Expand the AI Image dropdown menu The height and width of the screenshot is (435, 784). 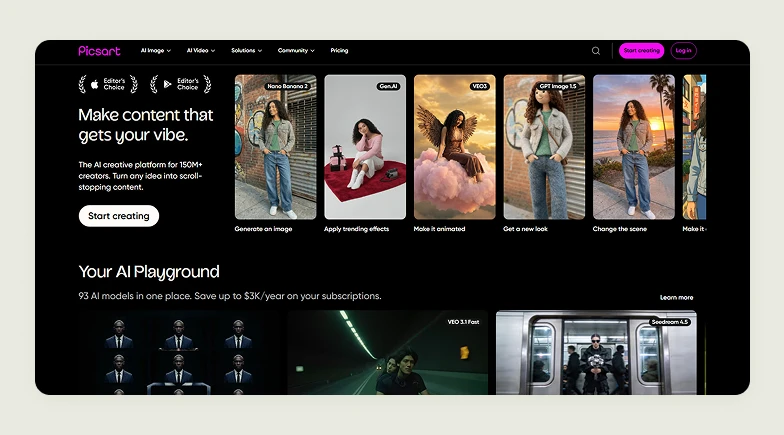pos(156,50)
